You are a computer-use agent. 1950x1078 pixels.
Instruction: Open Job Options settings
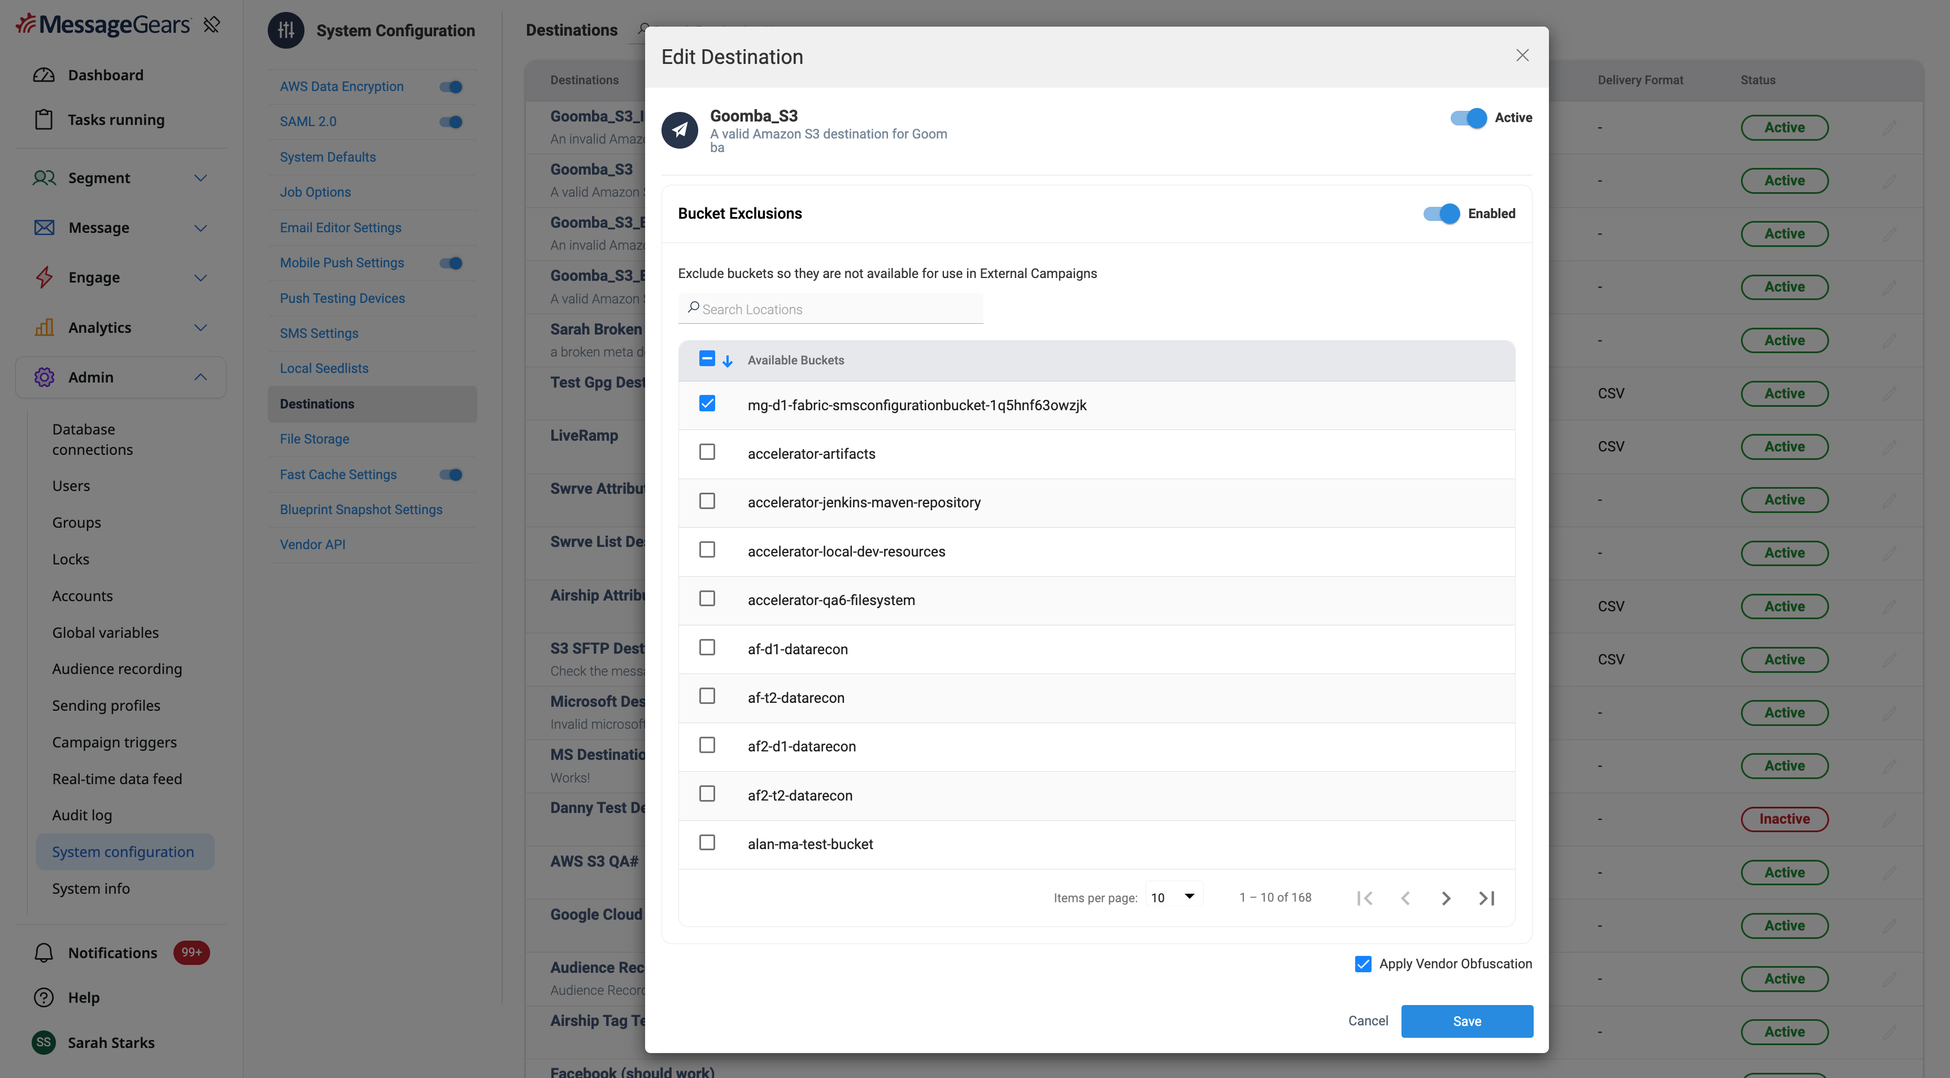[315, 192]
